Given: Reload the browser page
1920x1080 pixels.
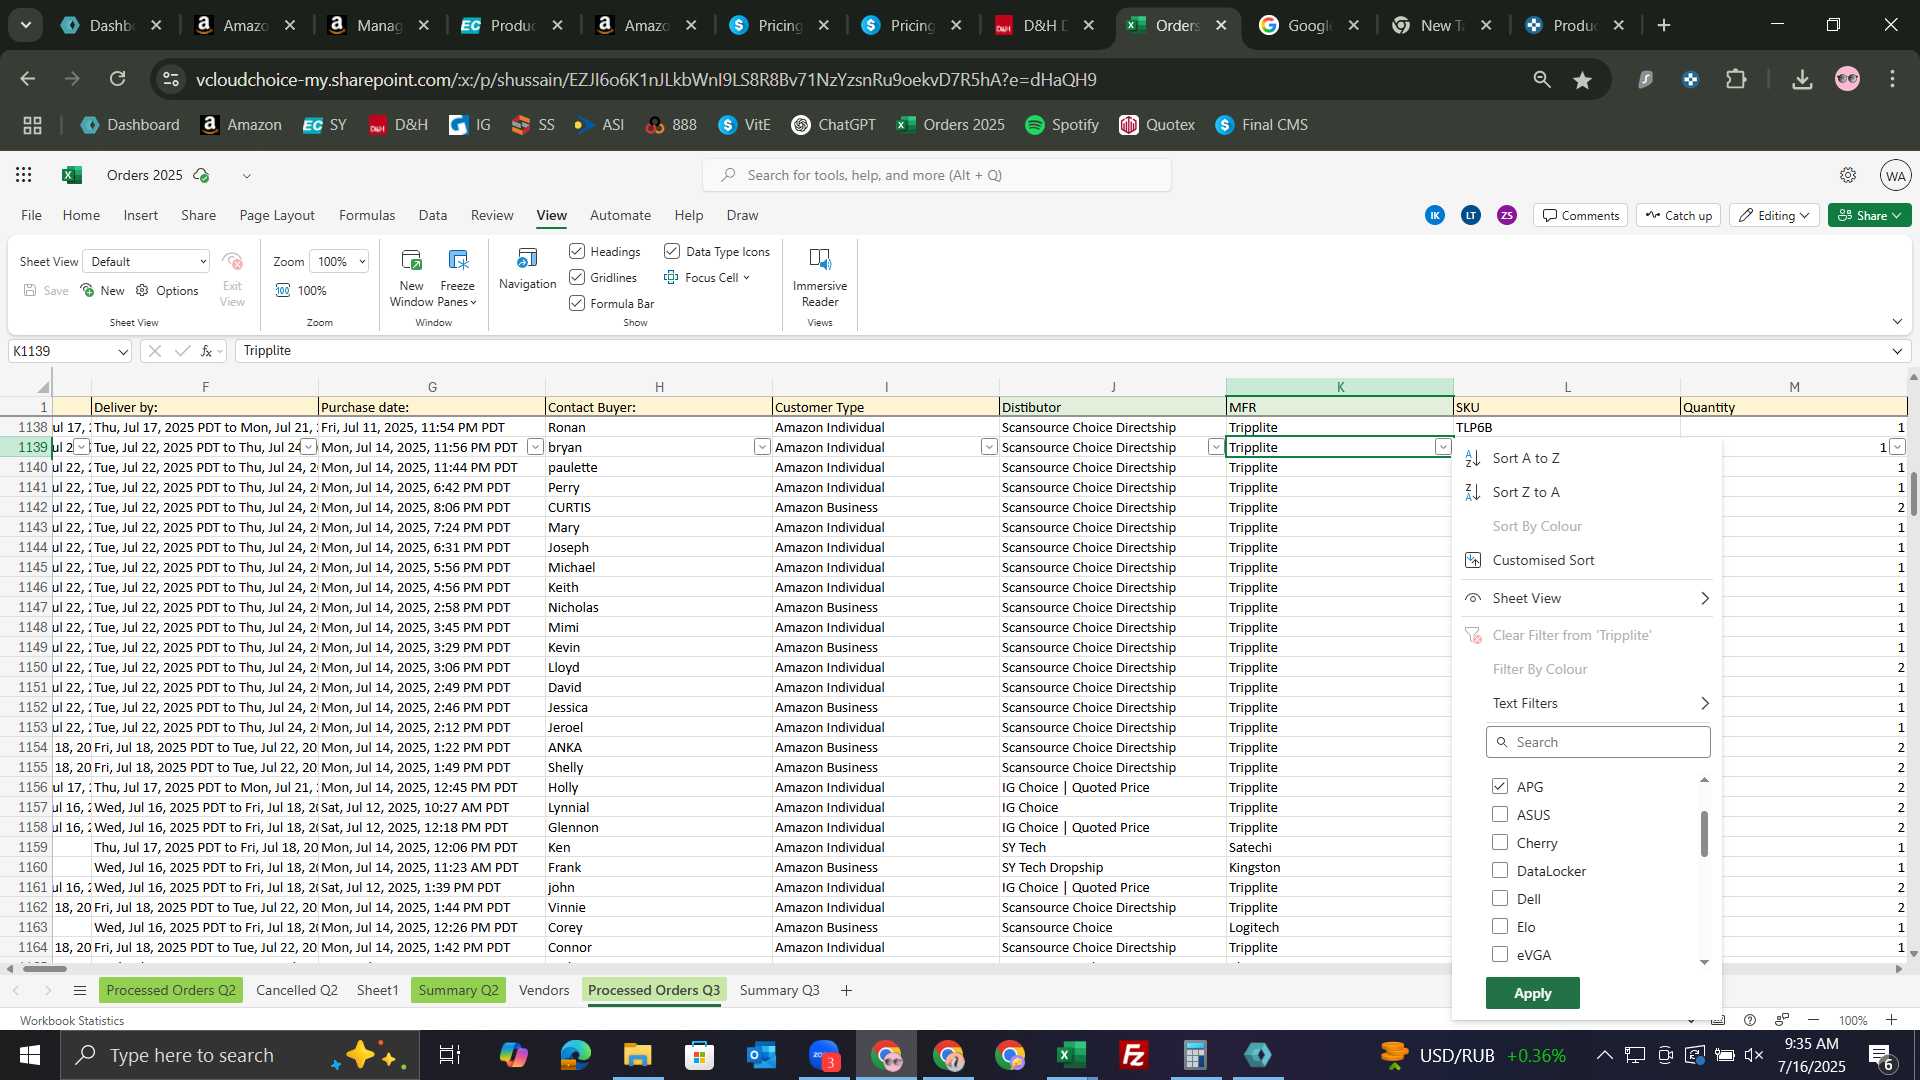Looking at the screenshot, I should point(118,79).
